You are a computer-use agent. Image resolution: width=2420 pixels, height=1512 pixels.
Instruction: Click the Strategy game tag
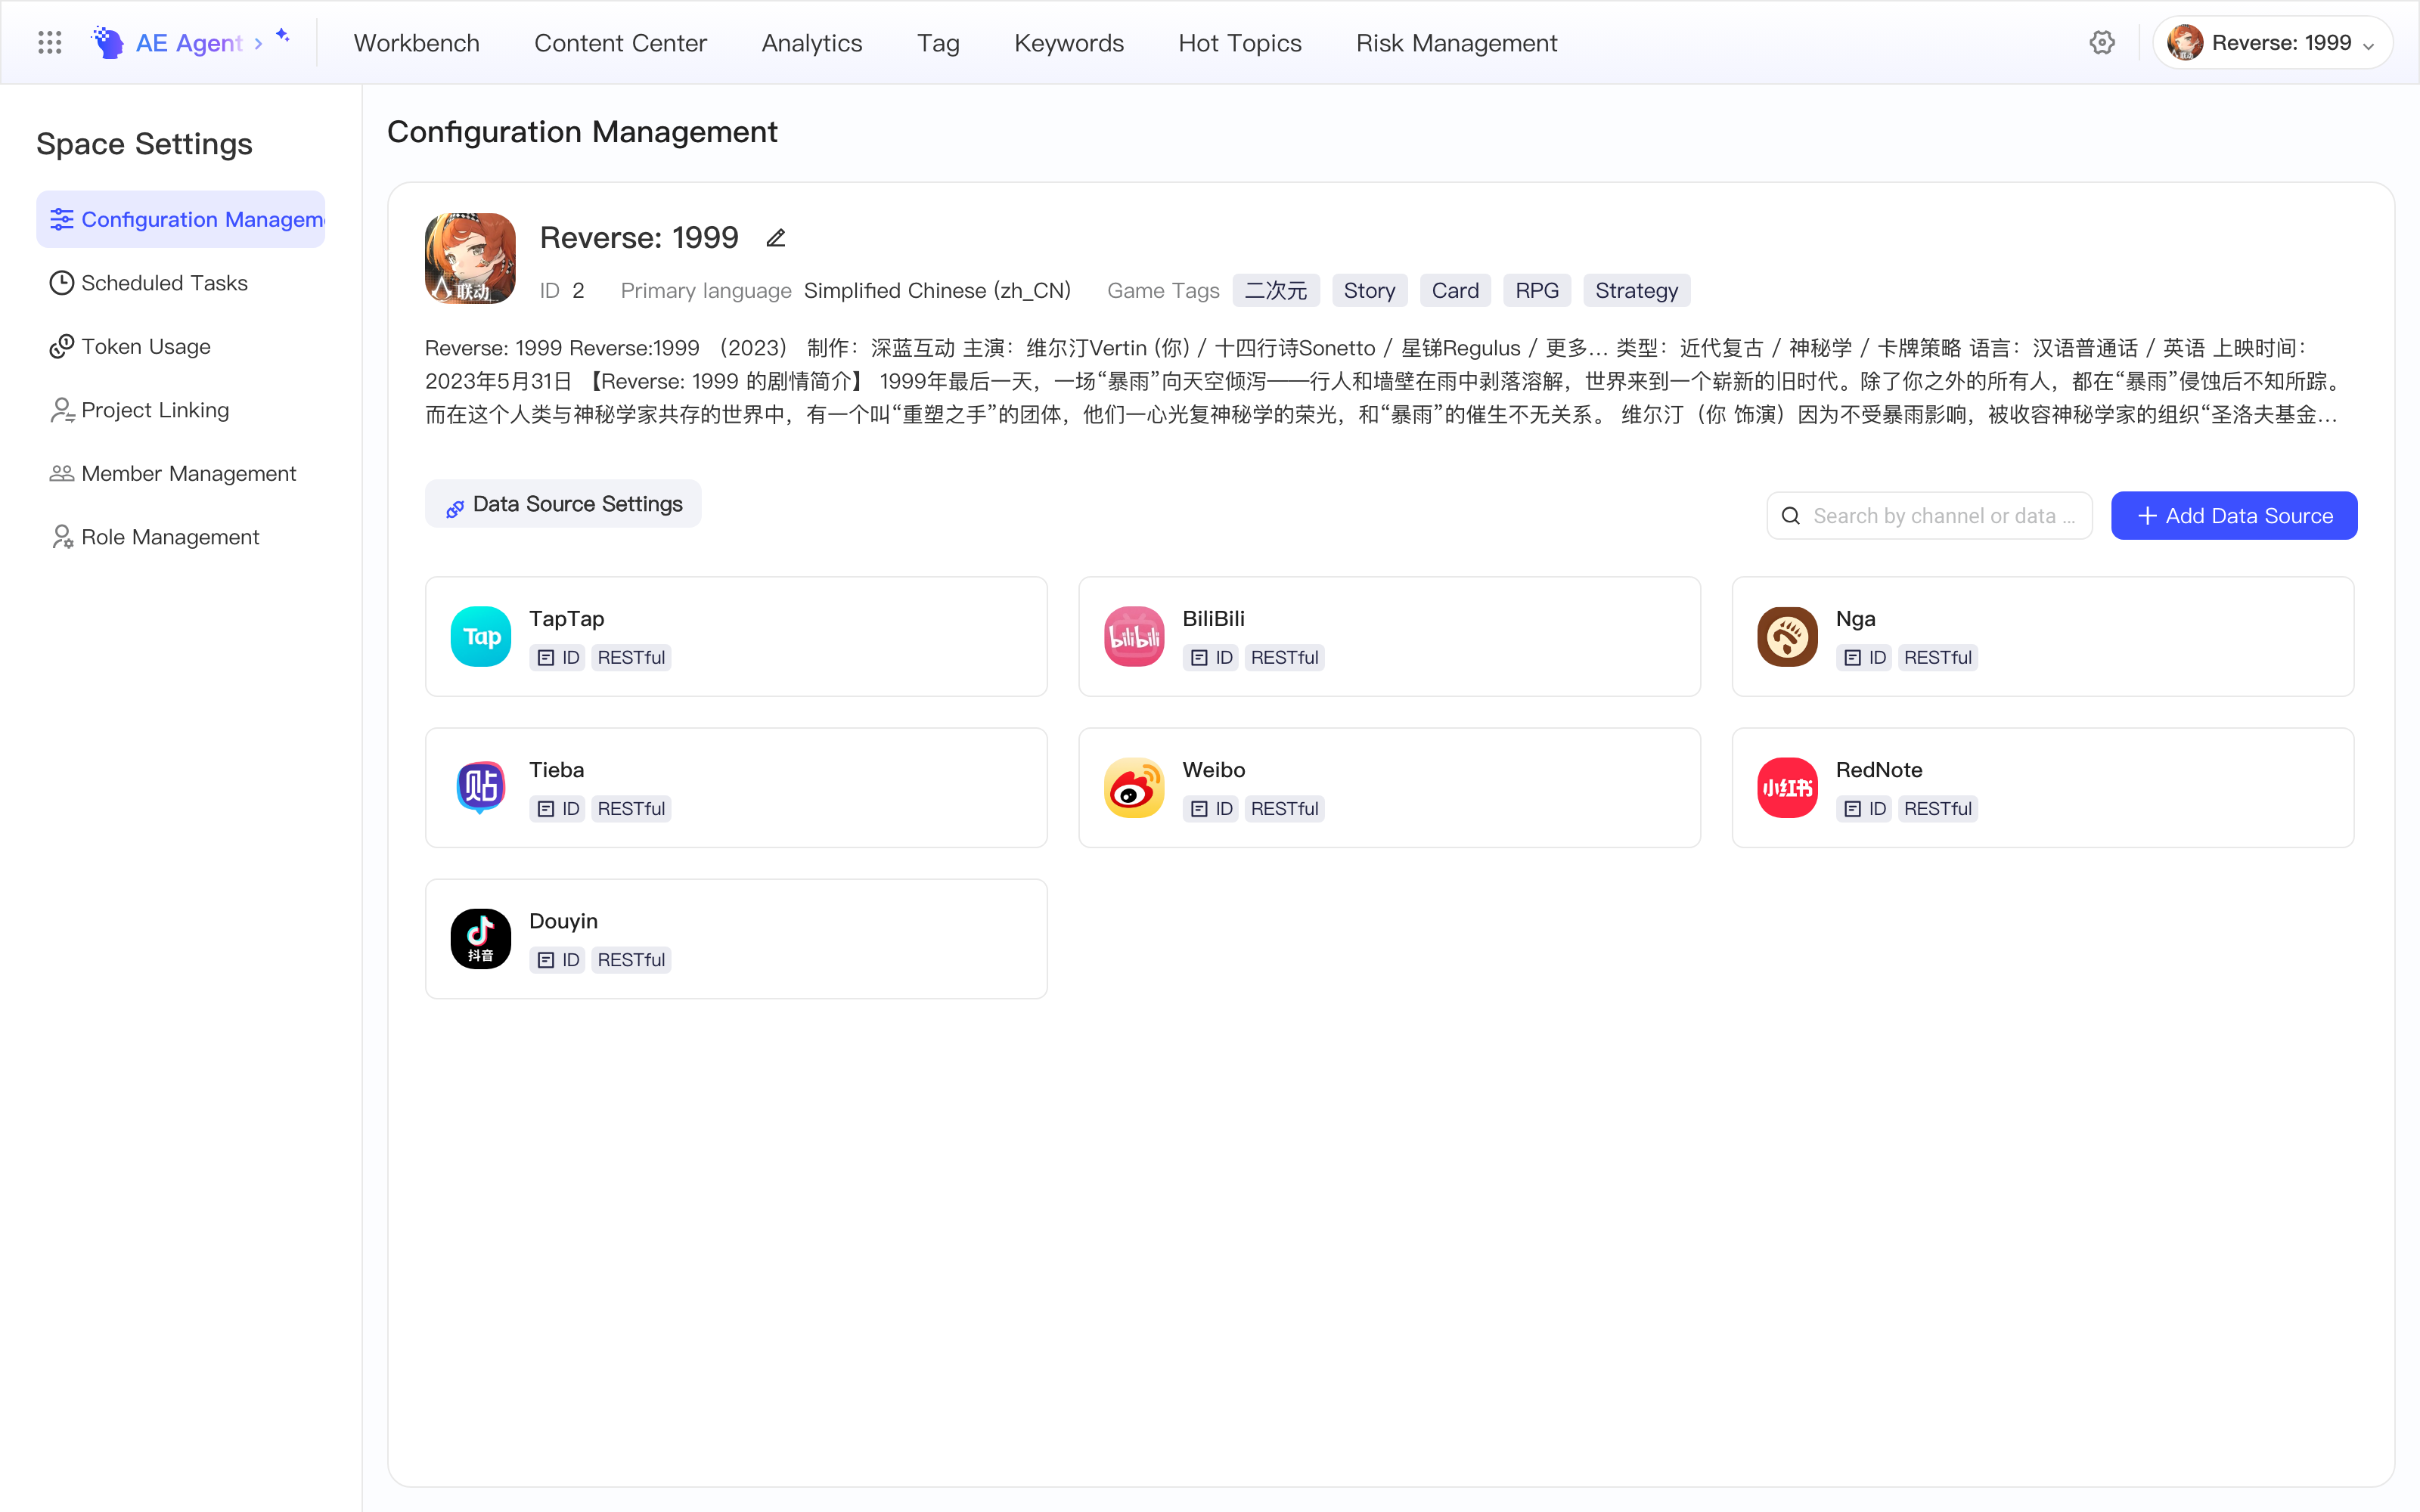click(x=1636, y=290)
